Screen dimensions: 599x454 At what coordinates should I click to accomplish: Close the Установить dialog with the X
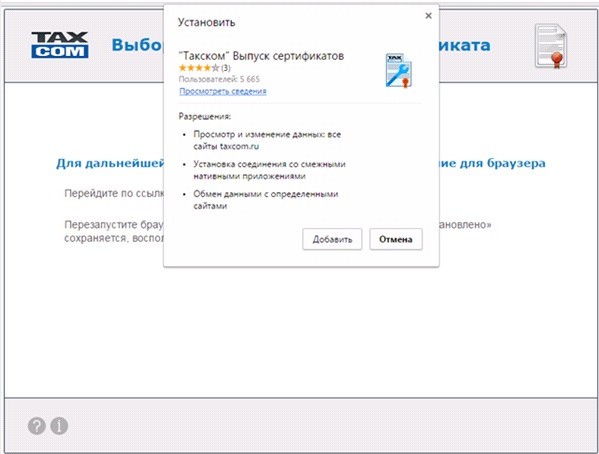point(429,16)
